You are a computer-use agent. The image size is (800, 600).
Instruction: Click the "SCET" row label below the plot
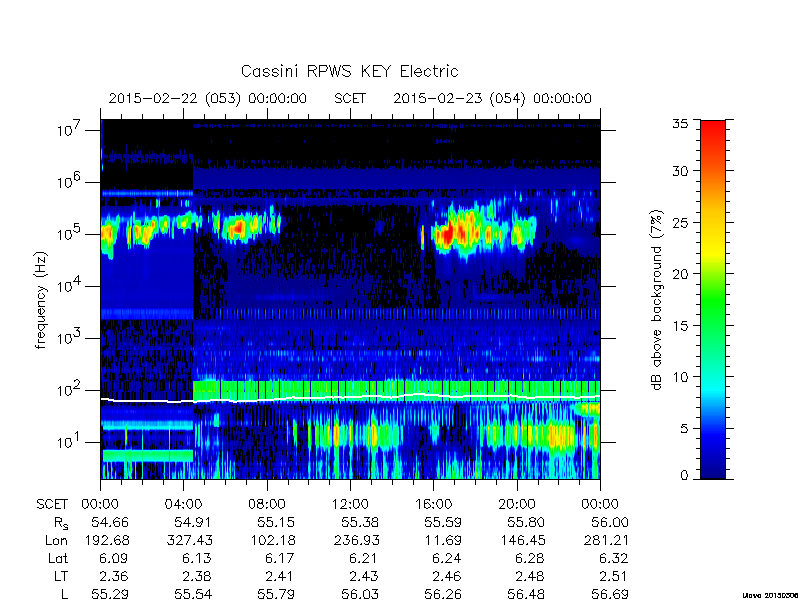(x=52, y=505)
